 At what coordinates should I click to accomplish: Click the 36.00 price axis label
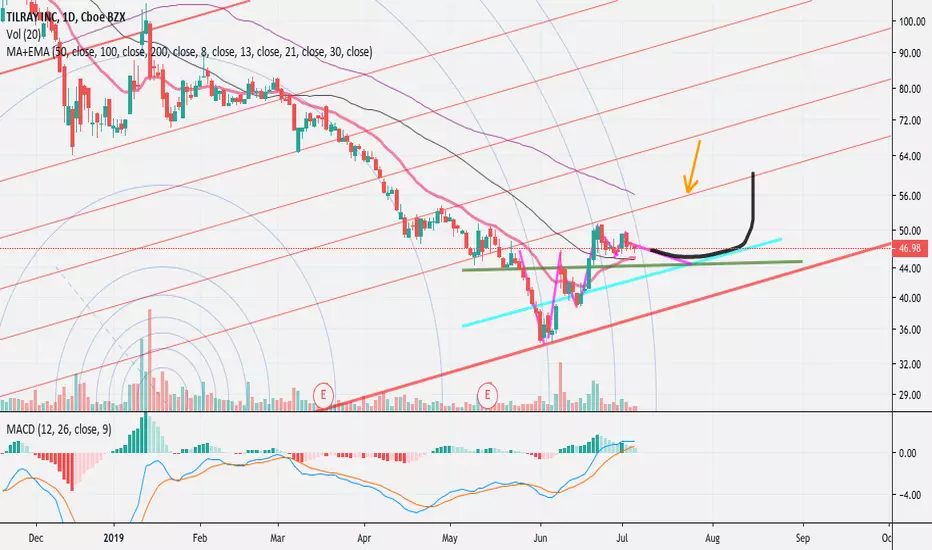tap(912, 330)
